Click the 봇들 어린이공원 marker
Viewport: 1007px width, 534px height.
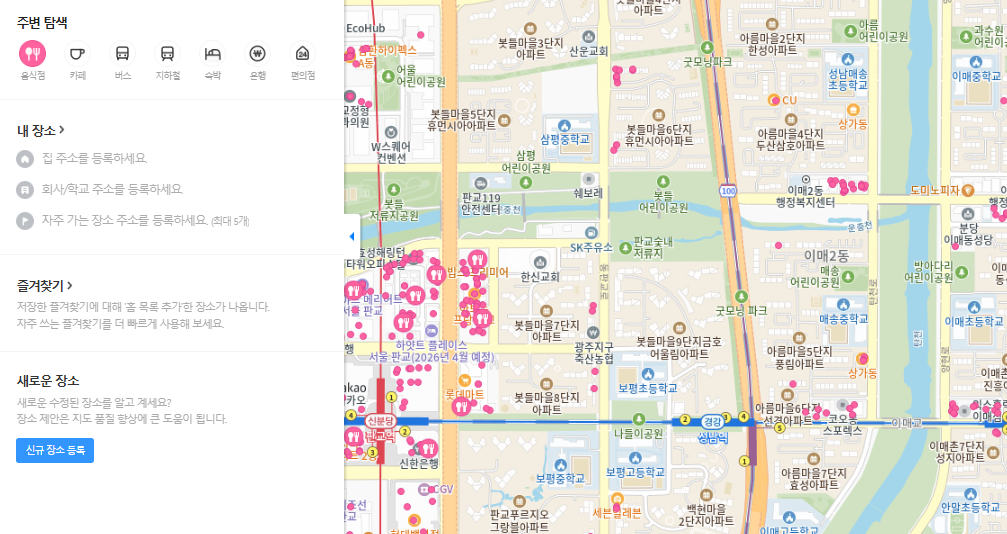[x=663, y=181]
